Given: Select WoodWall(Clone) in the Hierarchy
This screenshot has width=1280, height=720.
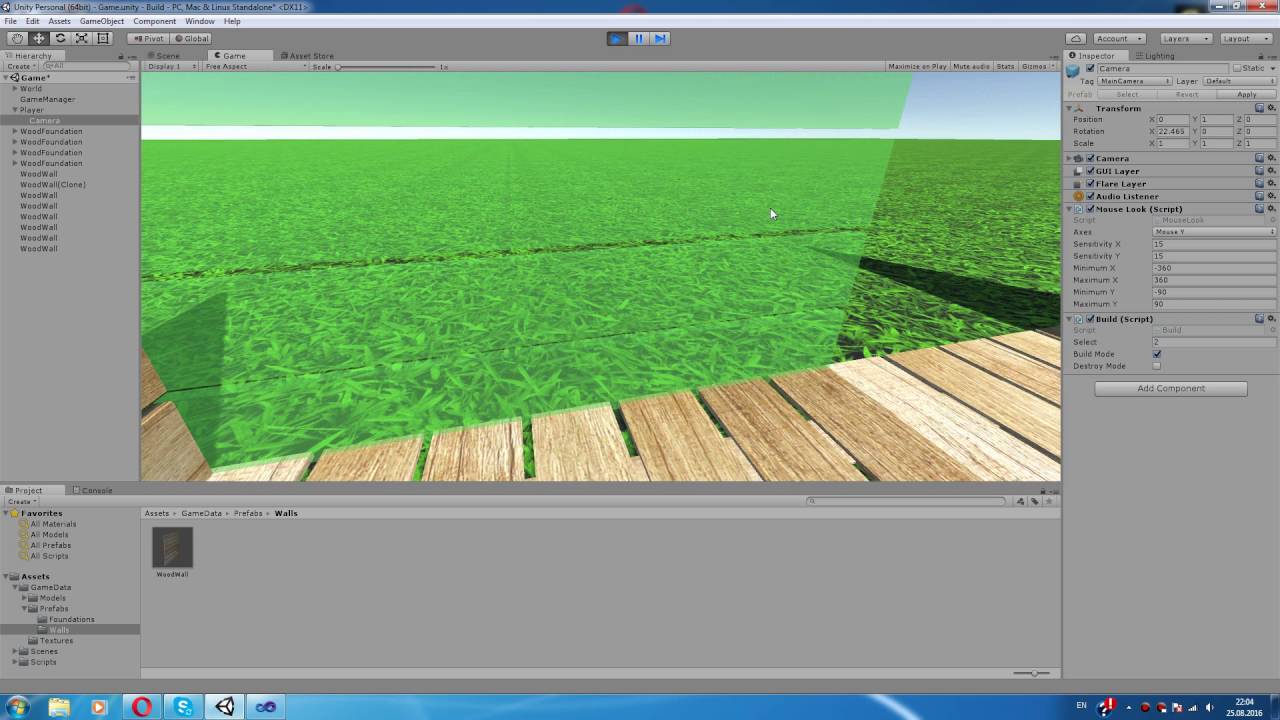Looking at the screenshot, I should pyautogui.click(x=53, y=184).
